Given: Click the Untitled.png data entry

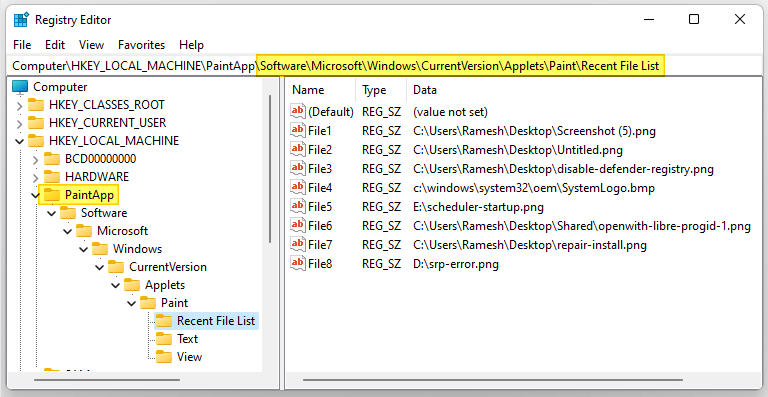Looking at the screenshot, I should (x=518, y=149).
